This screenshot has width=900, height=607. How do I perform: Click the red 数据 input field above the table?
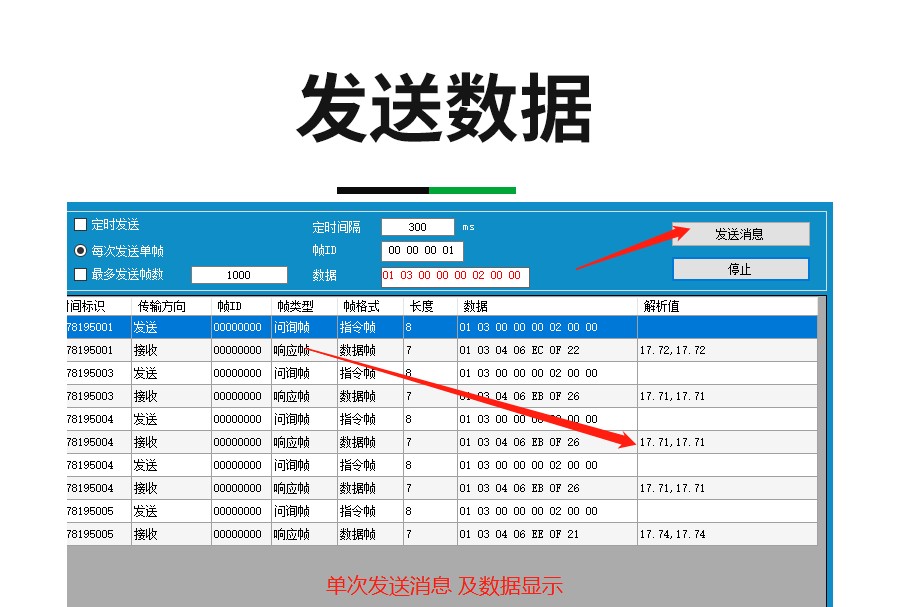pos(454,276)
